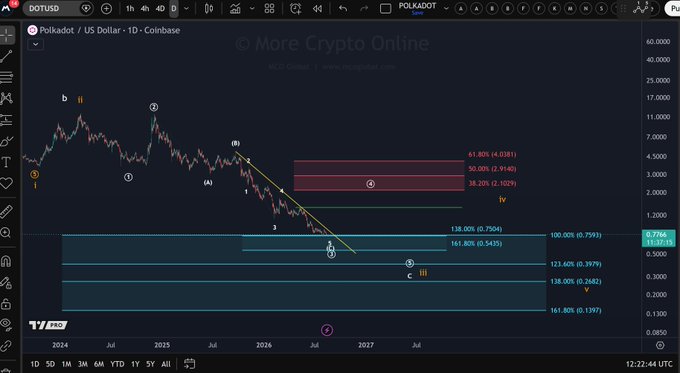Click the N quick-access button
This screenshot has width=680, height=373.
click(585, 8)
